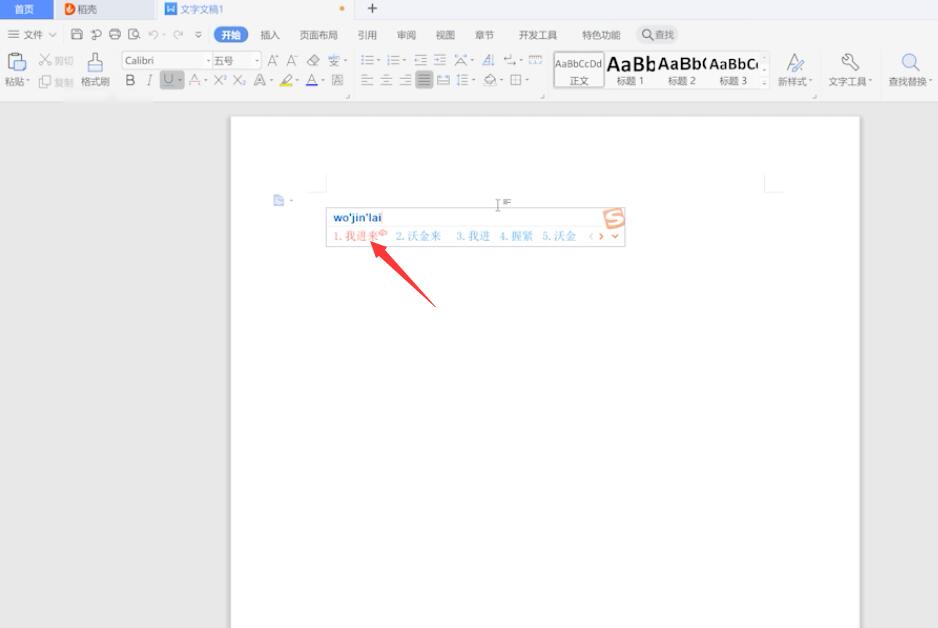Switch to the 页面布局 (Page Layout) tab
Image resolution: width=938 pixels, height=628 pixels.
[318, 35]
